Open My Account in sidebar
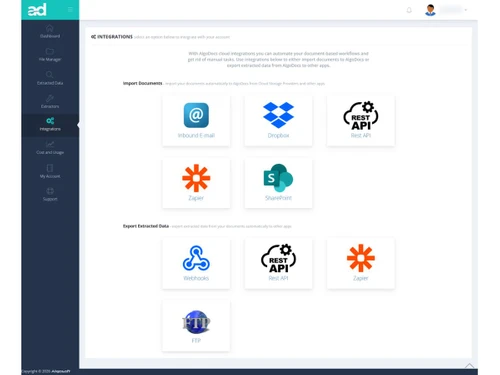The height and width of the screenshot is (375, 500). point(50,172)
